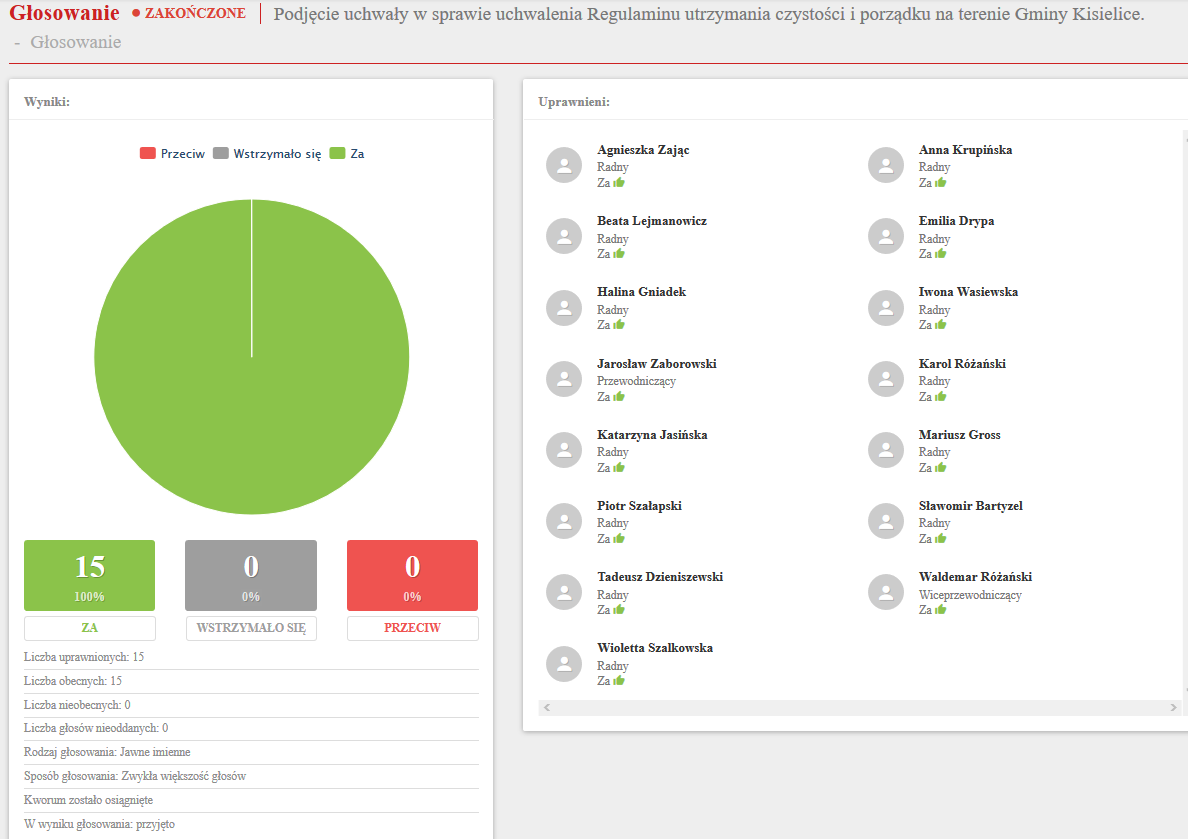1188x839 pixels.
Task: Click the Głosowanie breadcrumb link
Action: [76, 42]
